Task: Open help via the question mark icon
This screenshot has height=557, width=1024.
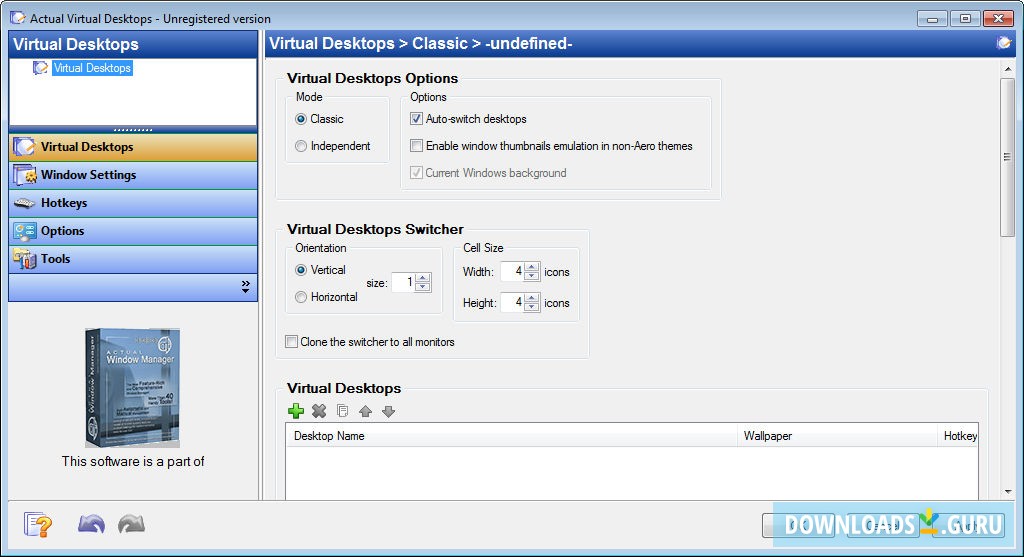Action: pyautogui.click(x=38, y=524)
